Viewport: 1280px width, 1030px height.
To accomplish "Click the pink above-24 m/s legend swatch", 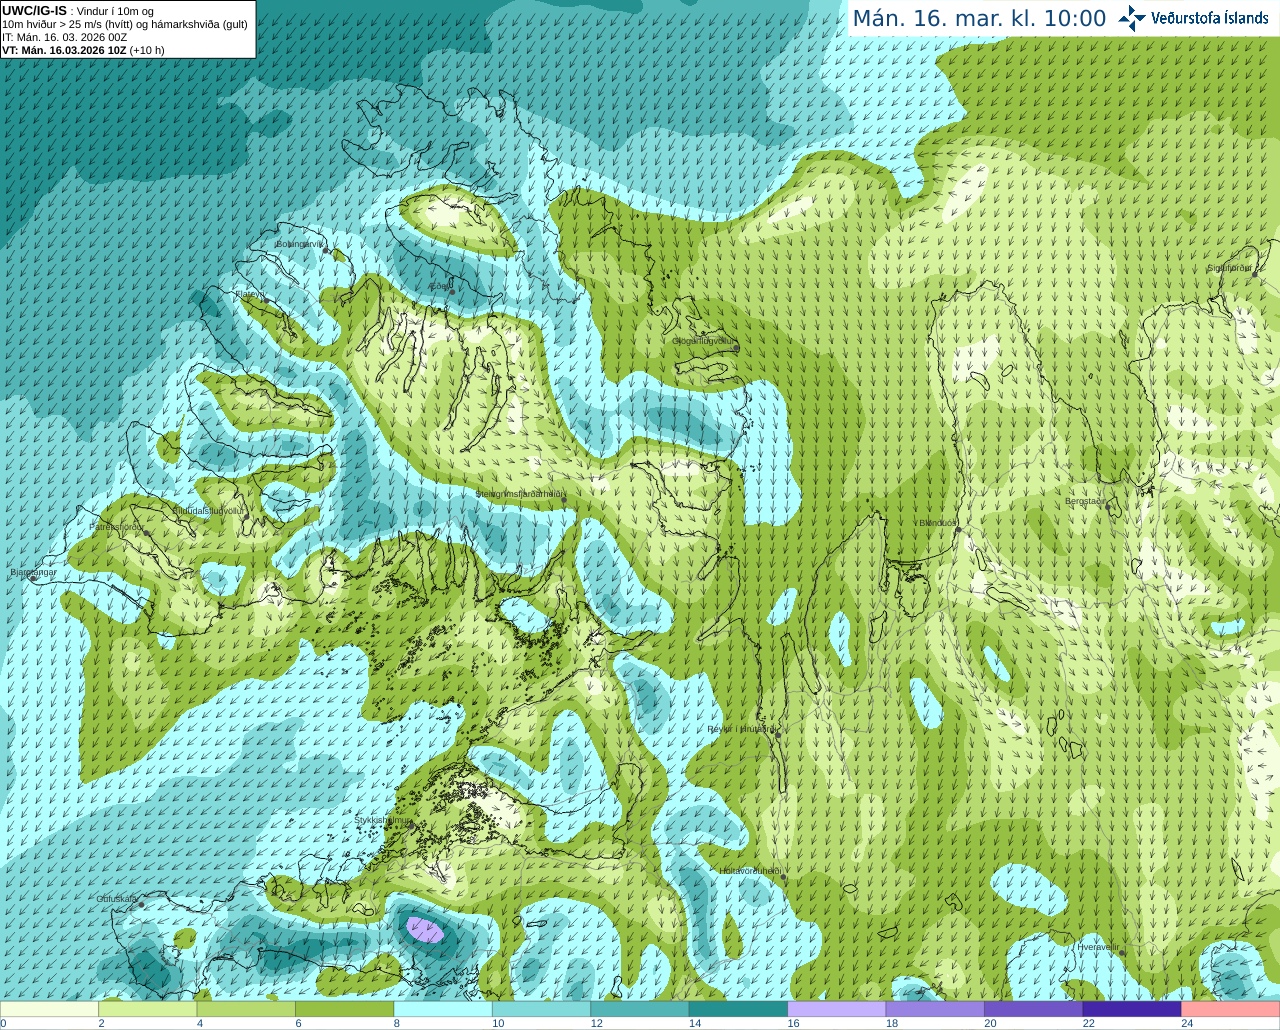I will (1231, 1009).
